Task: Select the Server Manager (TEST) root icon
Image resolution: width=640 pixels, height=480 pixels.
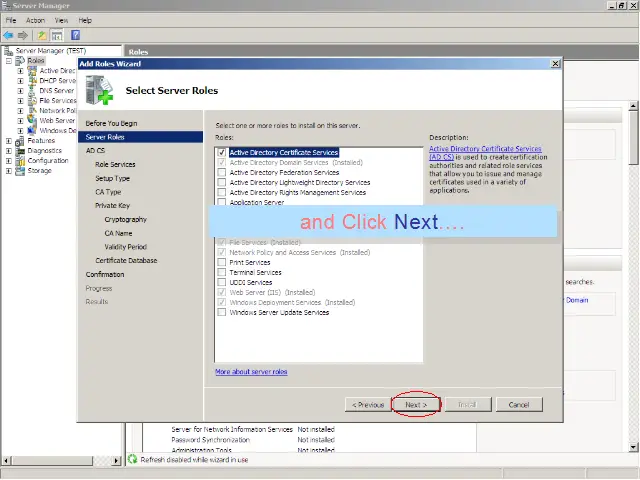Action: pyautogui.click(x=9, y=50)
